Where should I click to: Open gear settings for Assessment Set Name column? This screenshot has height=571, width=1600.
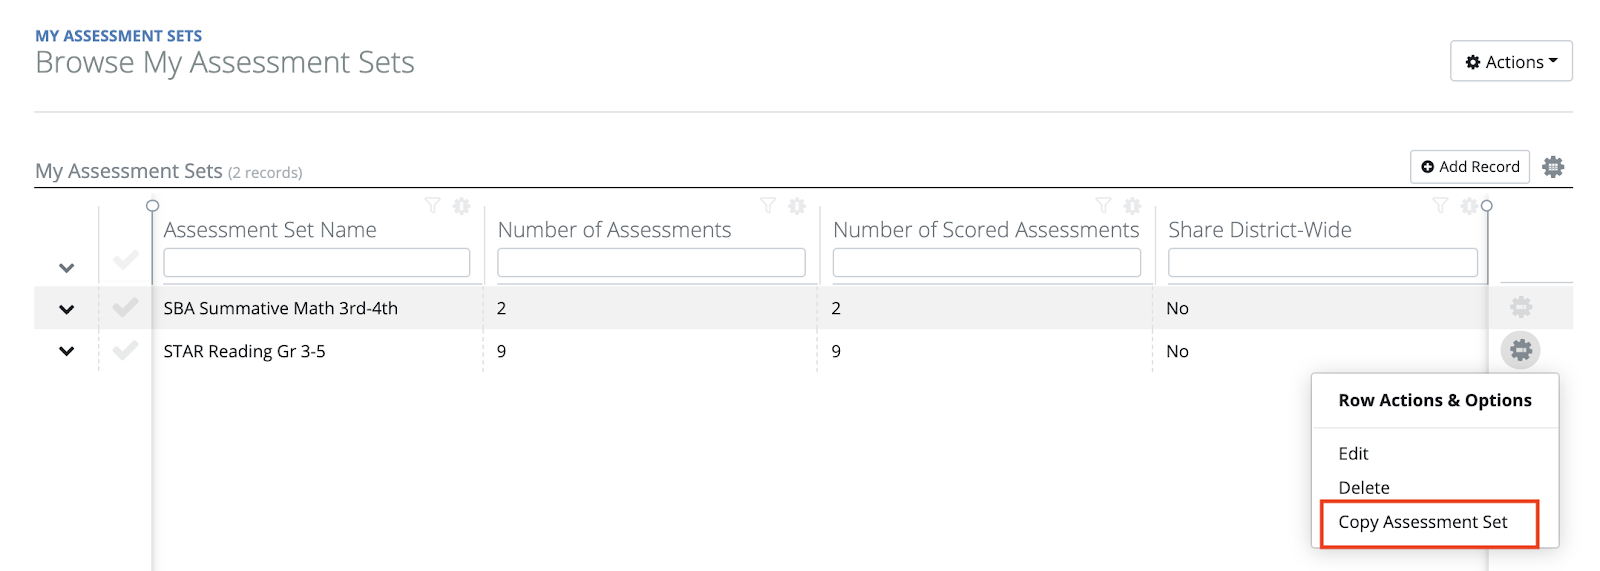point(461,206)
